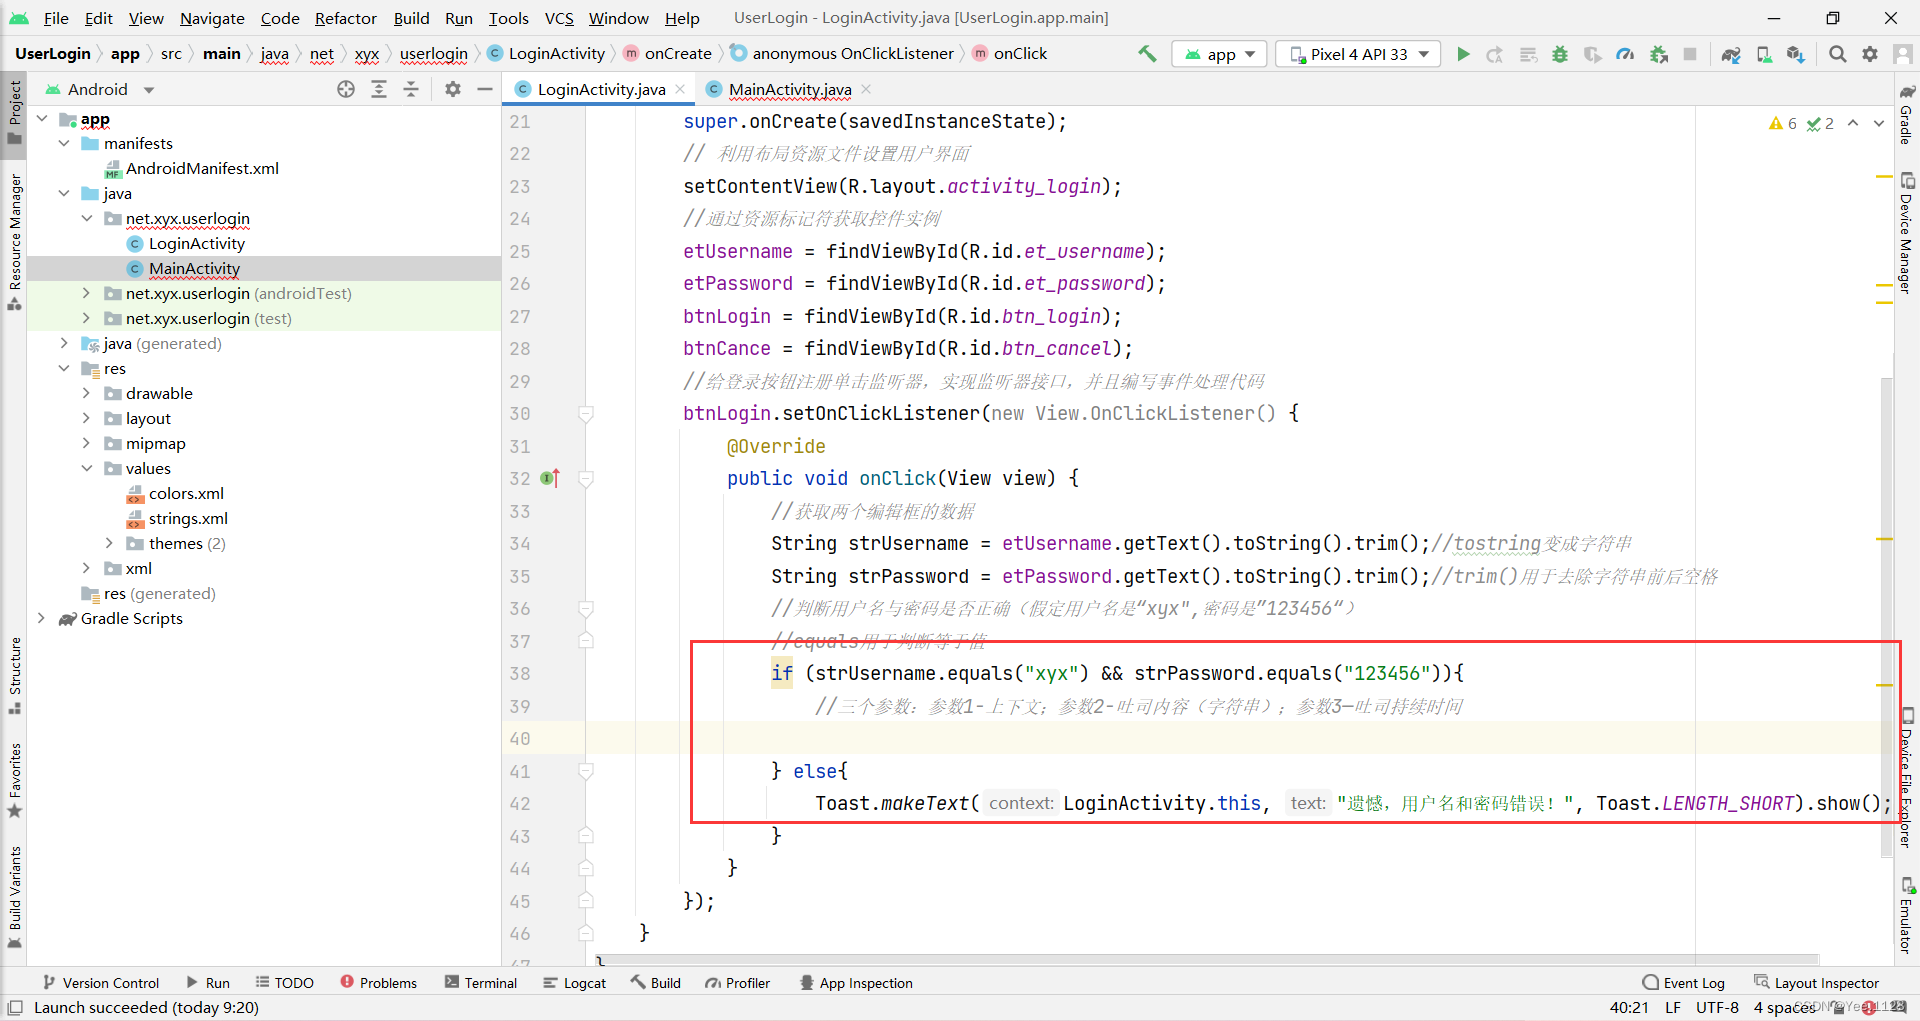Toggle the Structure side tab
1920x1021 pixels.
pos(14,675)
